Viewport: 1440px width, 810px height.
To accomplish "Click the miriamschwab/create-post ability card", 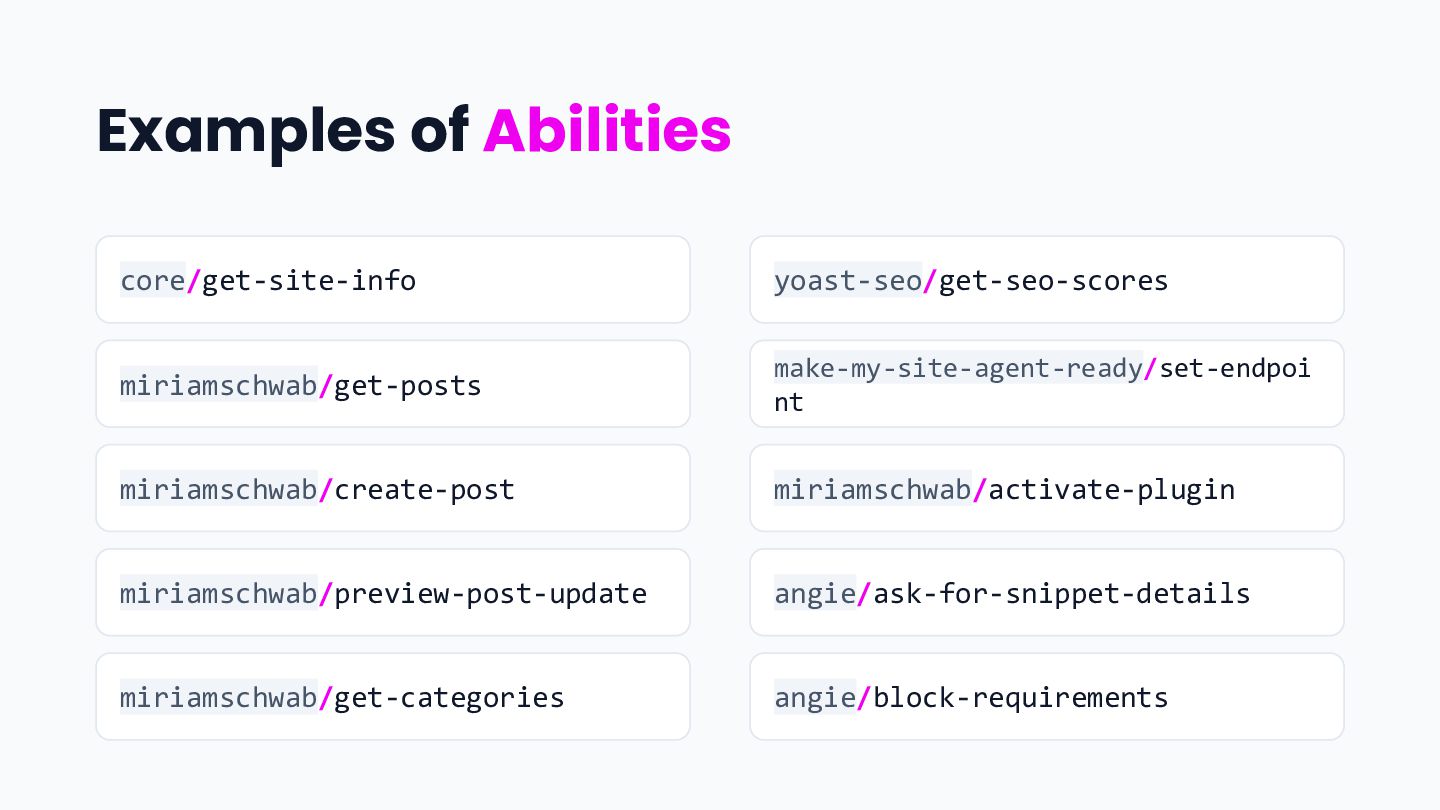I will pyautogui.click(x=393, y=488).
